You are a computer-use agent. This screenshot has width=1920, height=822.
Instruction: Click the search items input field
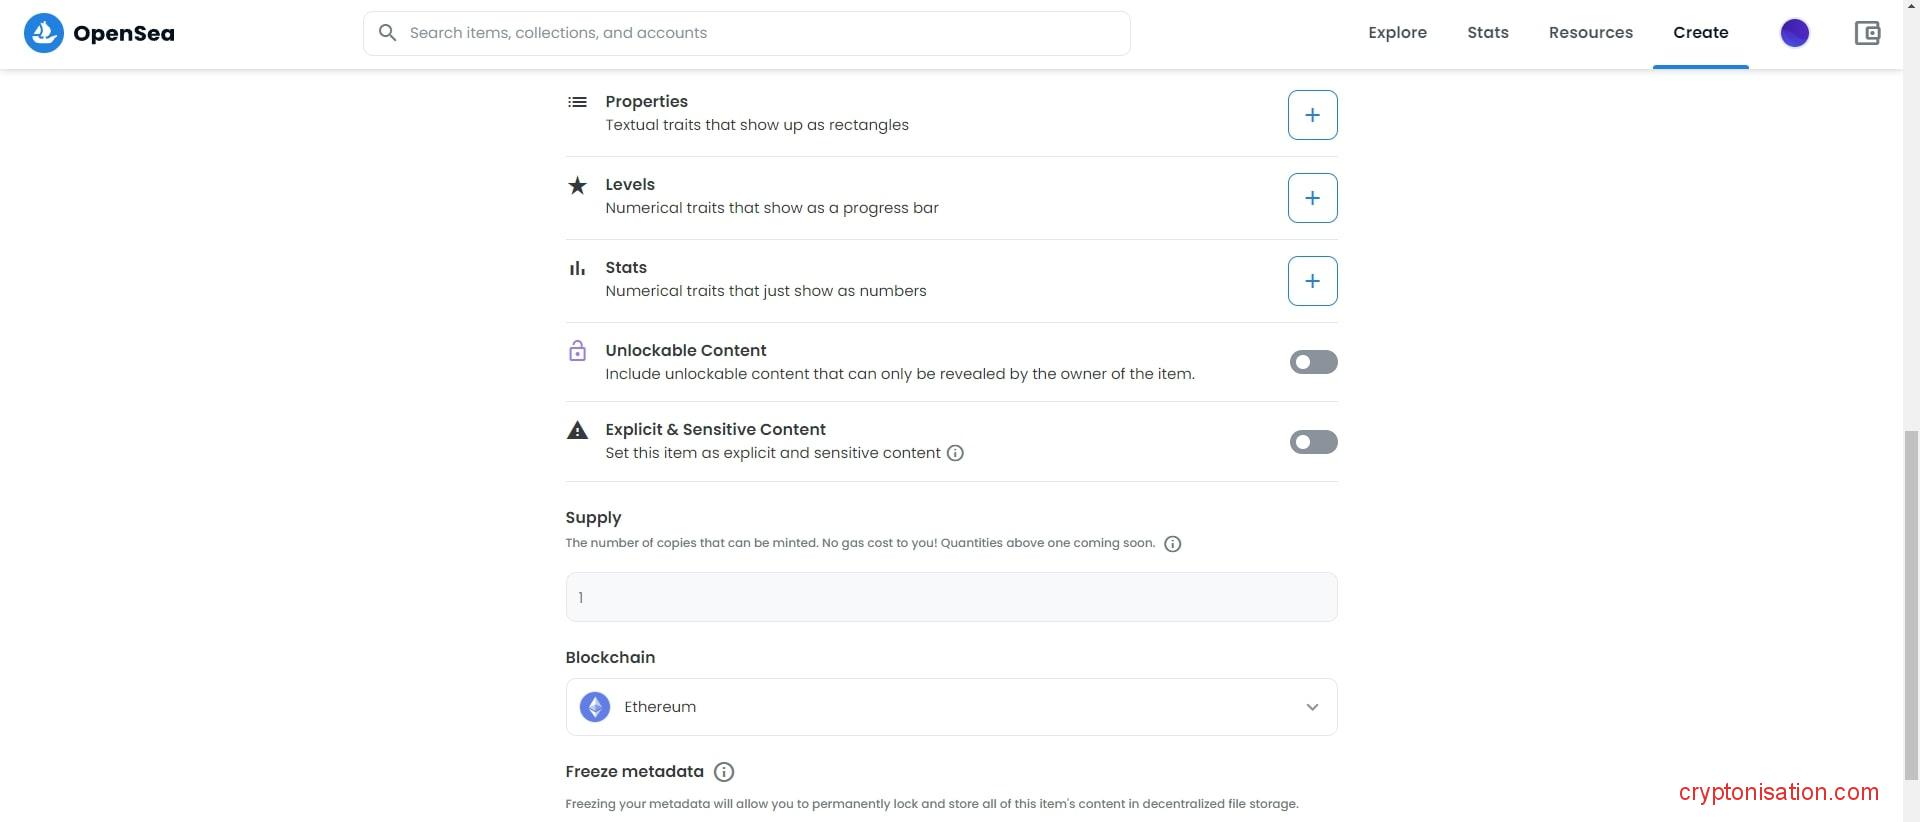coord(760,33)
